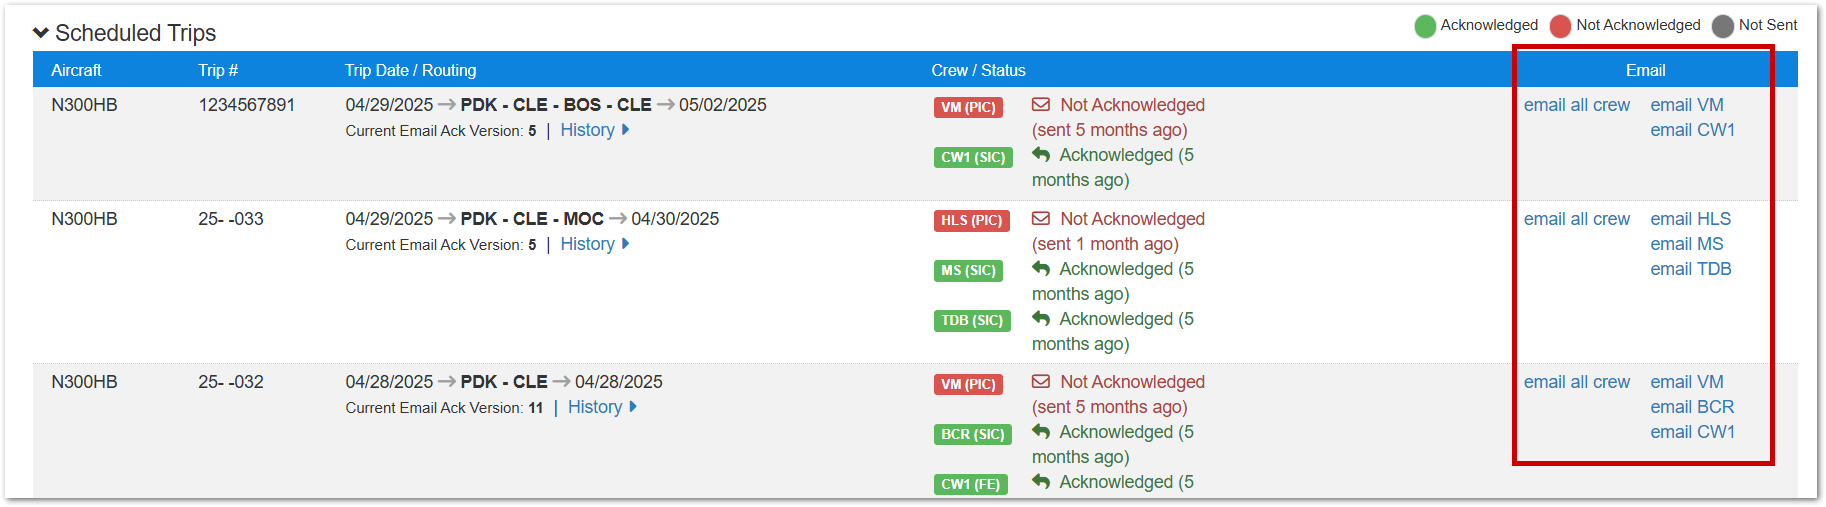
Task: Click the gray Not Sent legend circle
Action: (1722, 26)
